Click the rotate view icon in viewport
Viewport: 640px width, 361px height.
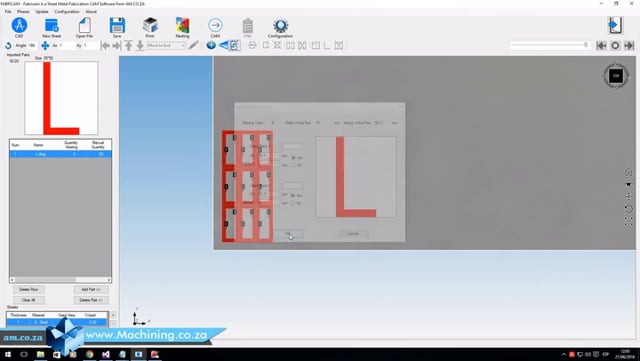(x=628, y=209)
